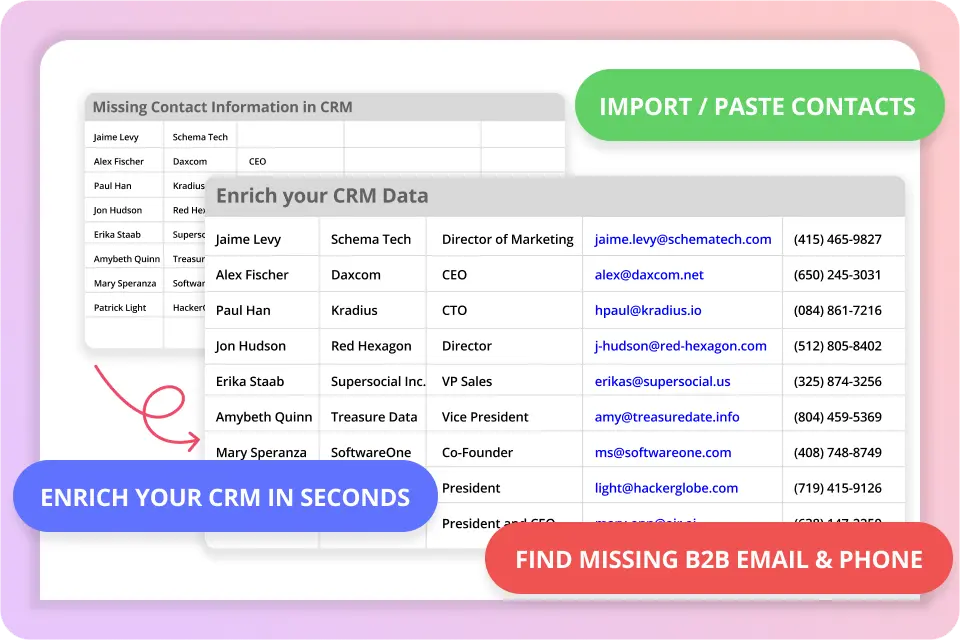Click phone number (804) 459-5369
Screen dimensions: 960x640
coord(838,417)
